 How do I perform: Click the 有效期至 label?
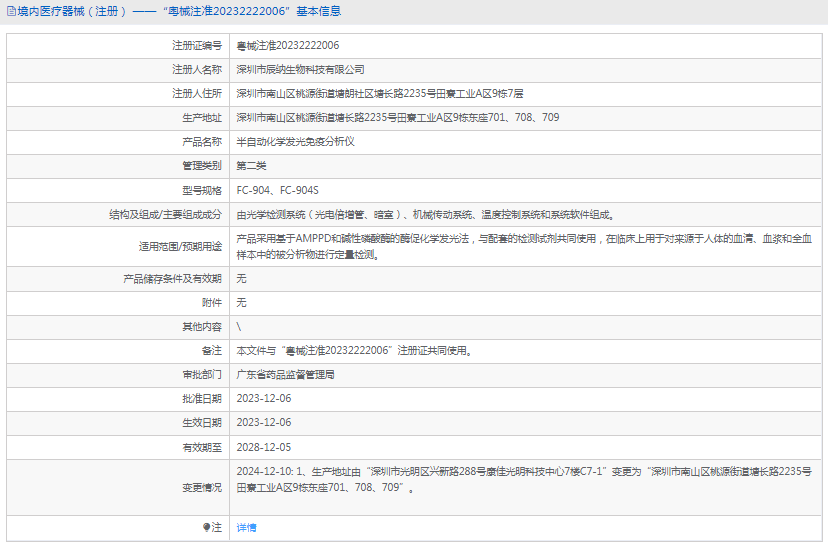click(202, 447)
